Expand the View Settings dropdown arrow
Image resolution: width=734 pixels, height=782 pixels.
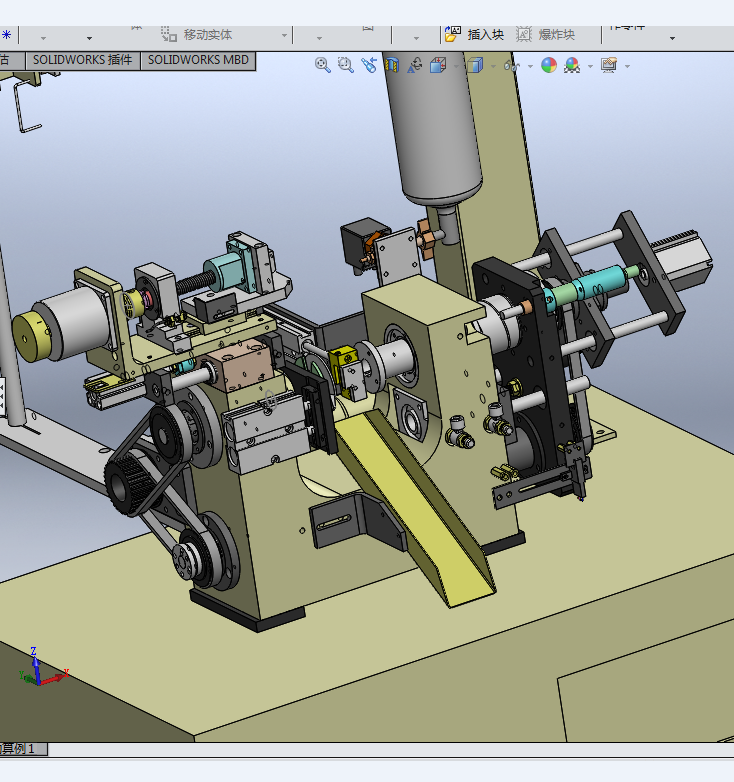[x=627, y=66]
